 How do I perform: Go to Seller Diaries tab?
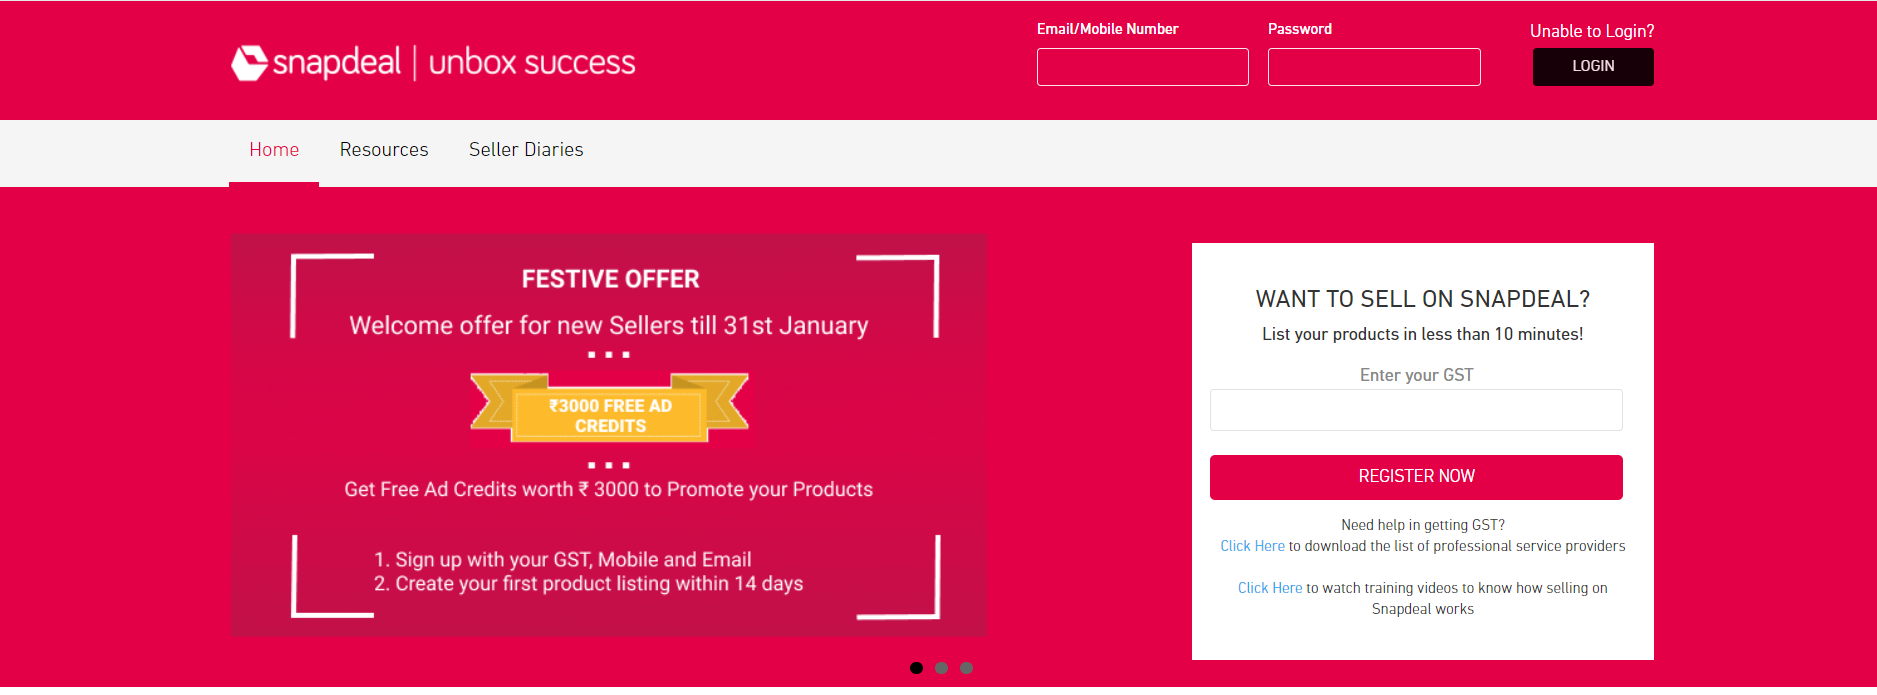tap(526, 150)
